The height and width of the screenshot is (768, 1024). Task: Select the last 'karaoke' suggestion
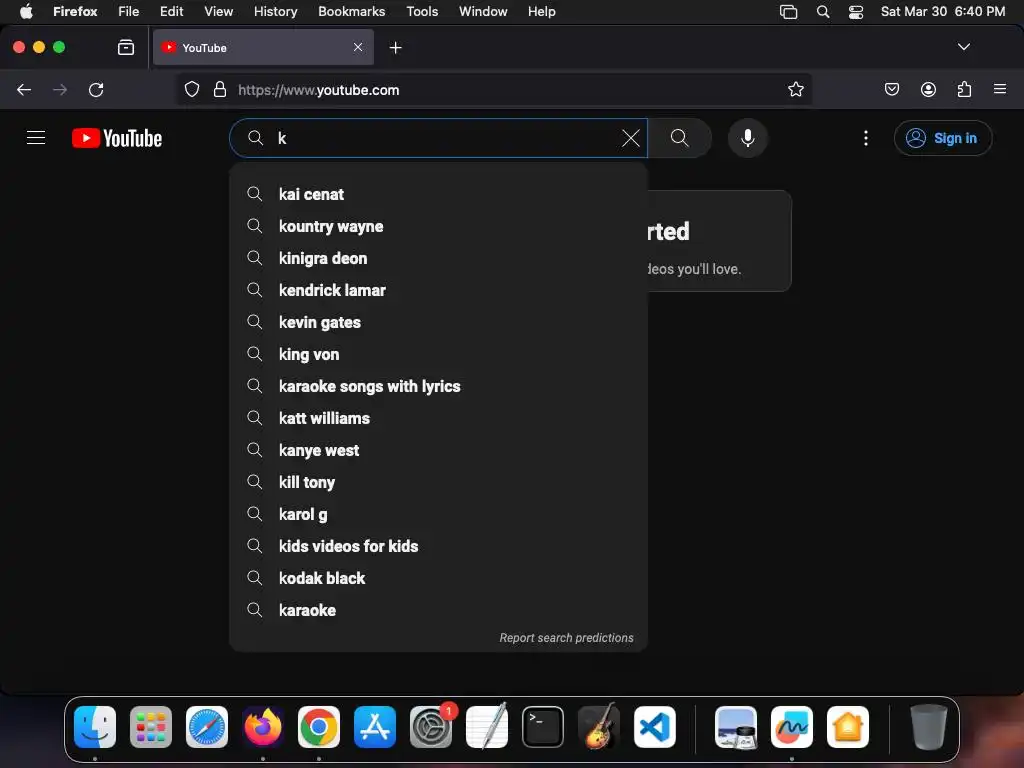[438, 610]
